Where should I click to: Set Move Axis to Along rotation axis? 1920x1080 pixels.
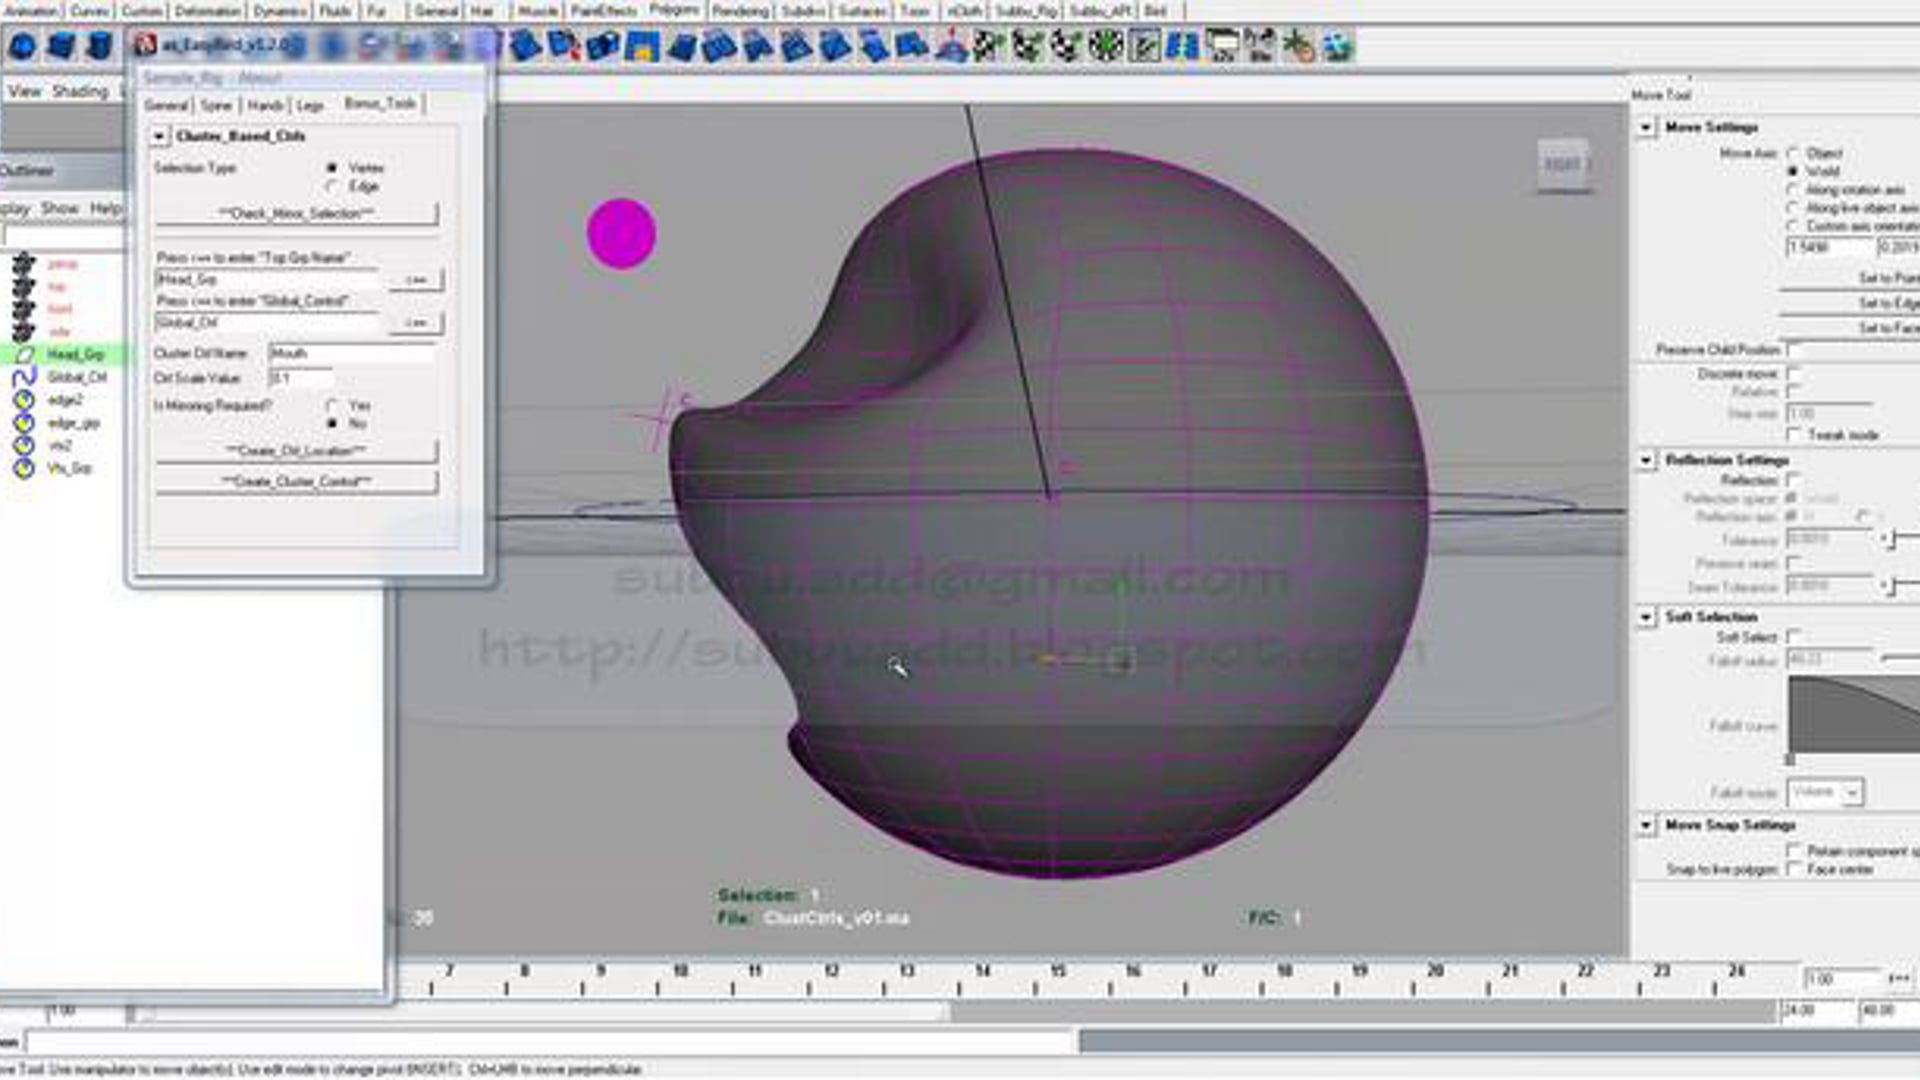[1793, 190]
